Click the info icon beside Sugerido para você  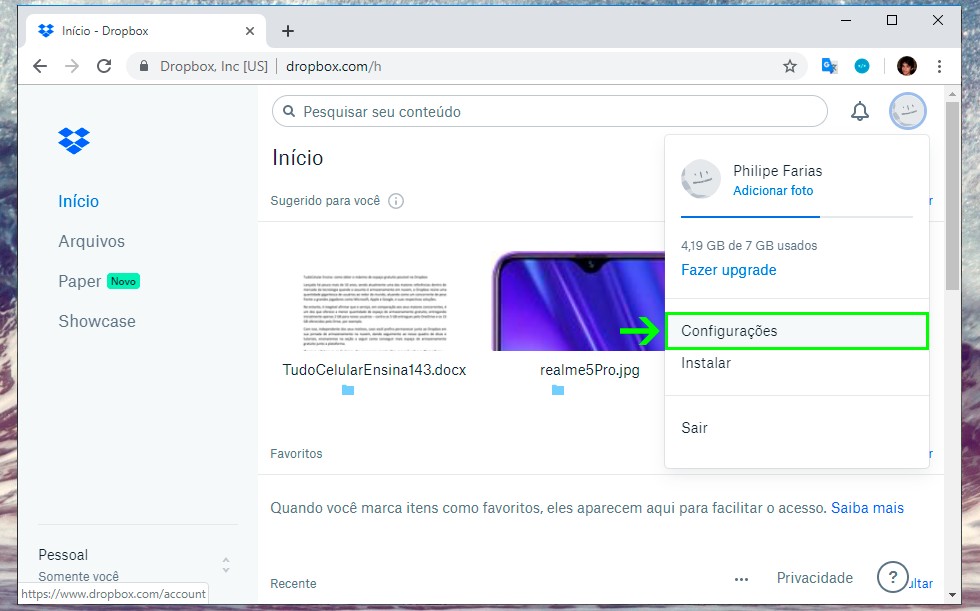point(396,201)
